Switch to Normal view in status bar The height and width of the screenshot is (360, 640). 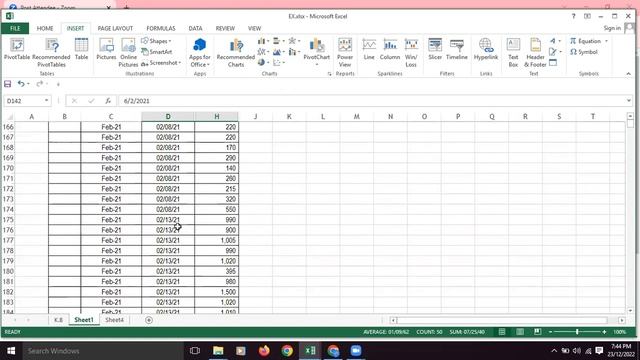[x=502, y=332]
